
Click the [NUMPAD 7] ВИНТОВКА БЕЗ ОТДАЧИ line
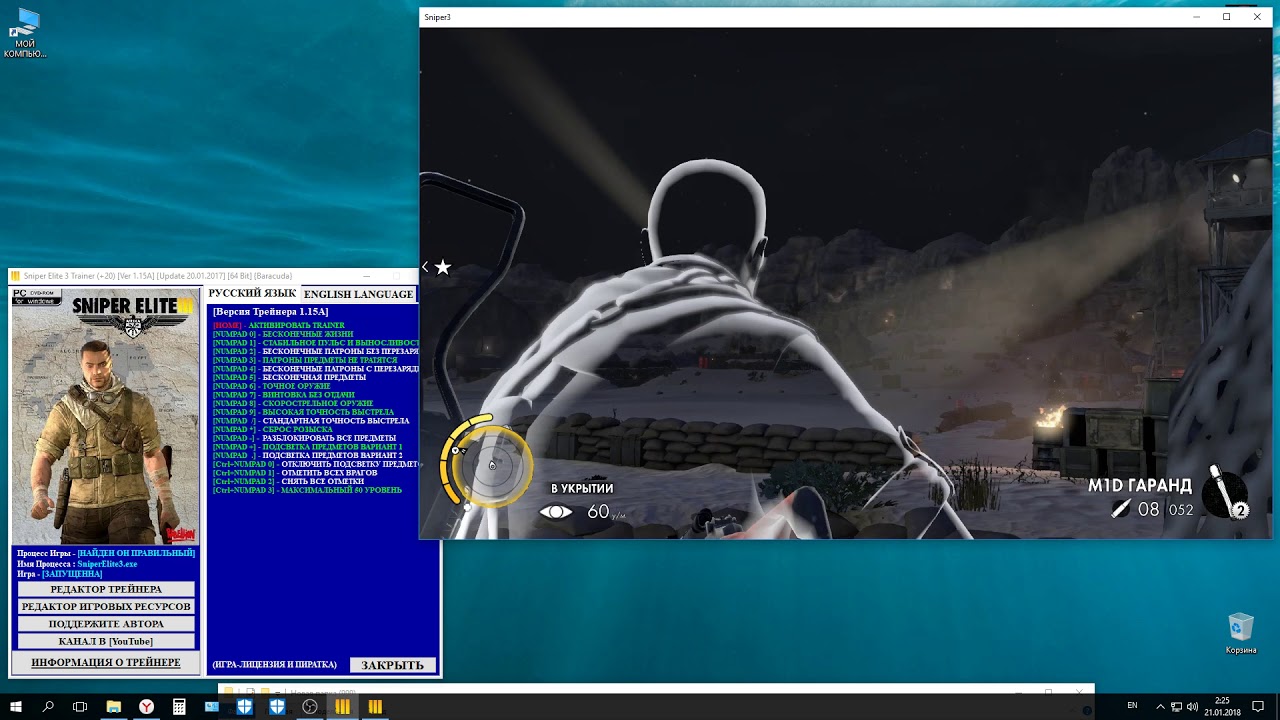(x=283, y=395)
